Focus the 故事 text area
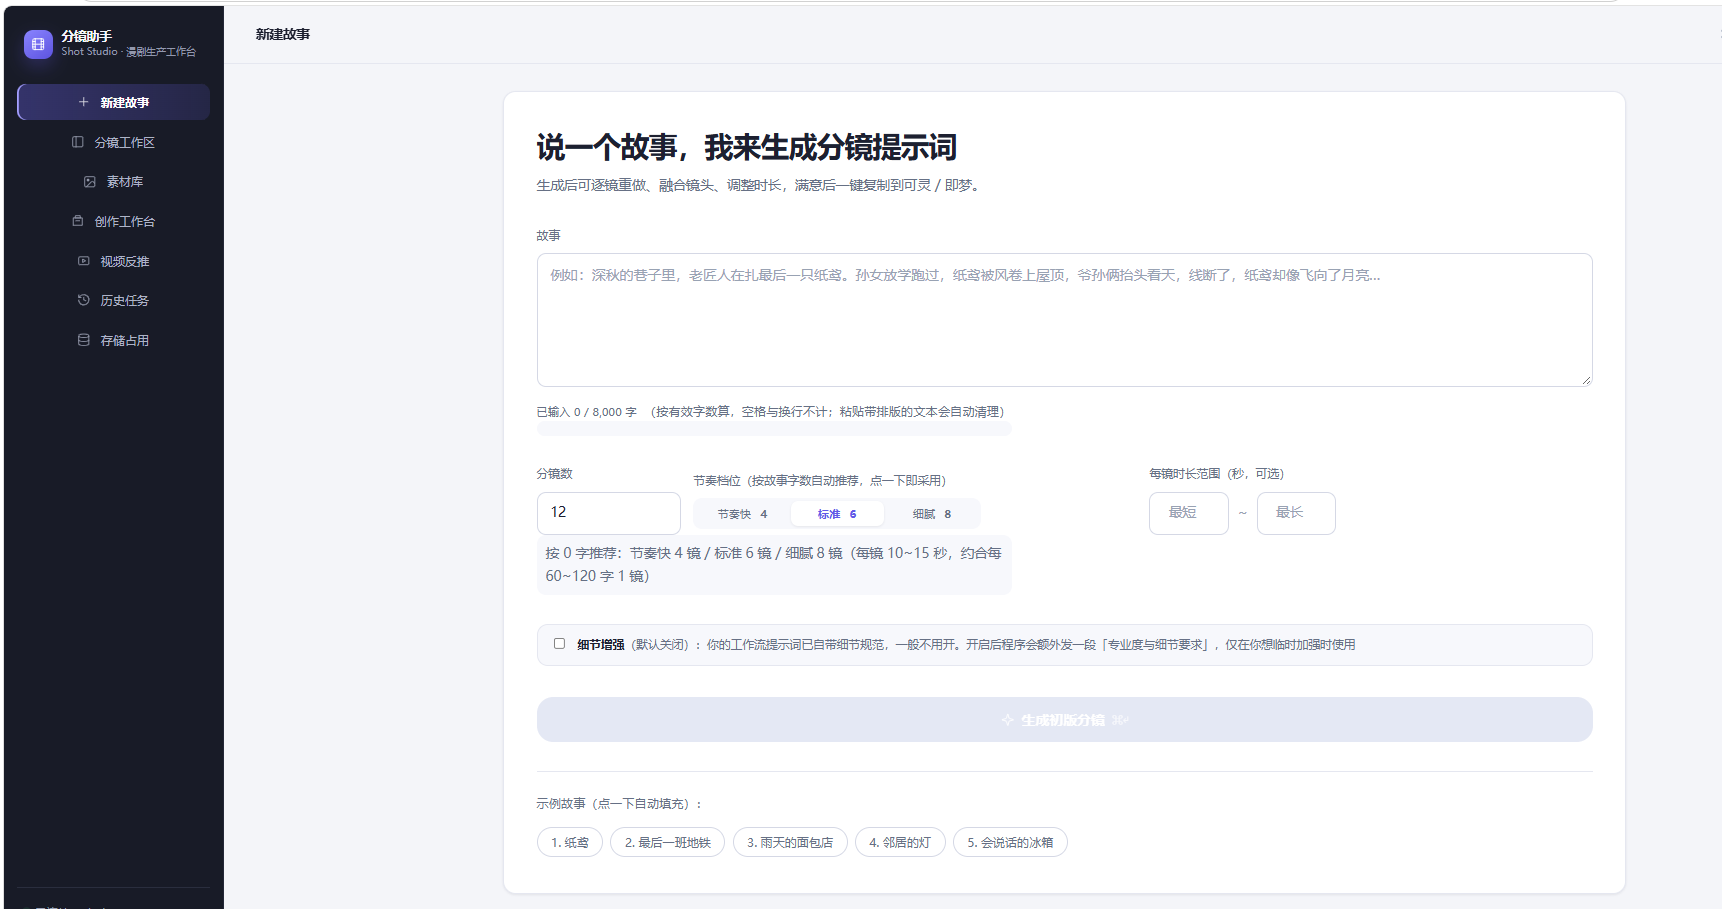Viewport: 1722px width, 909px height. click(1064, 320)
